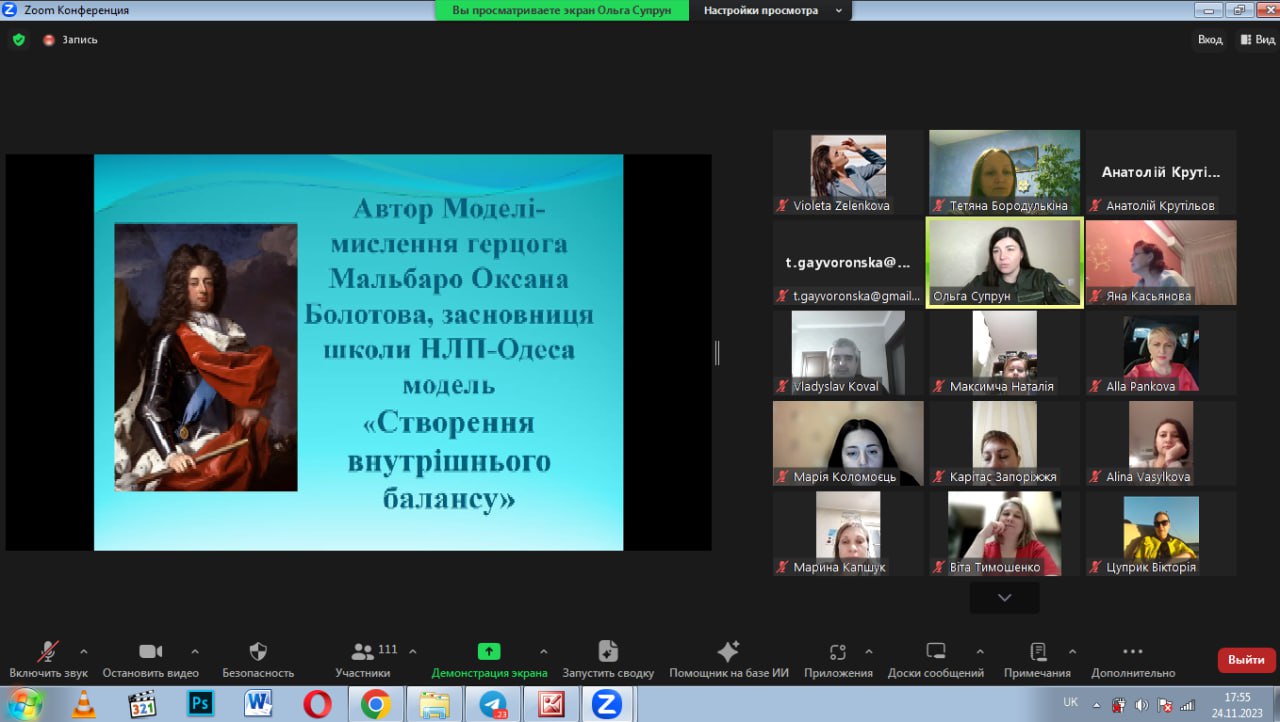The width and height of the screenshot is (1280, 722).
Task: Open Помощник на базе ИИ assistant
Action: pyautogui.click(x=729, y=652)
